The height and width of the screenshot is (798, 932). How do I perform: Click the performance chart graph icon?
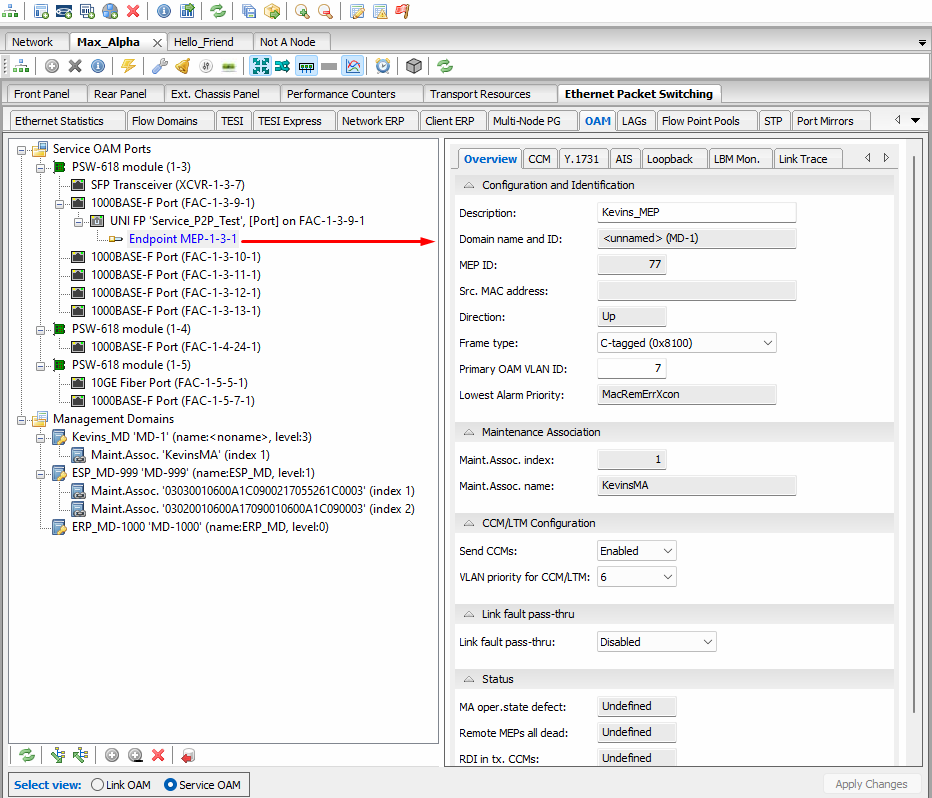pyautogui.click(x=352, y=66)
